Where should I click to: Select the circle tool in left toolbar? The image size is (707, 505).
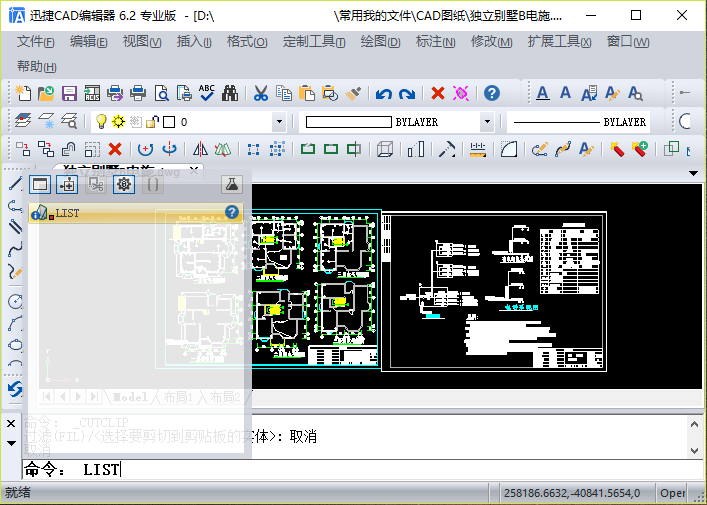point(15,301)
